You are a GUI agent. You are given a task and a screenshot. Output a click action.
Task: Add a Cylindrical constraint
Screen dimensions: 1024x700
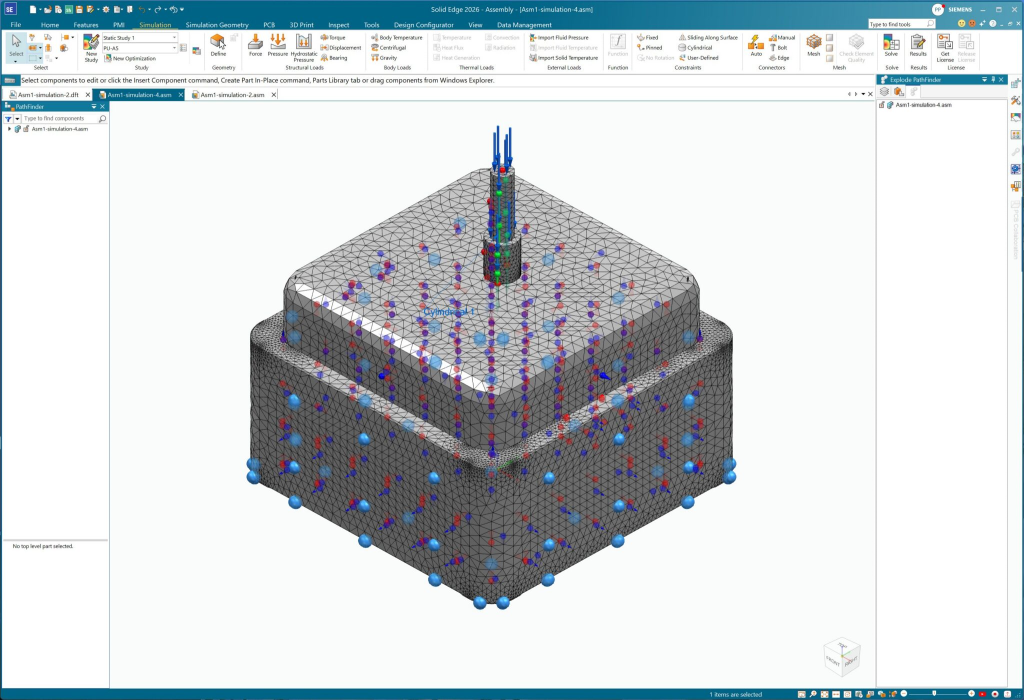click(695, 48)
